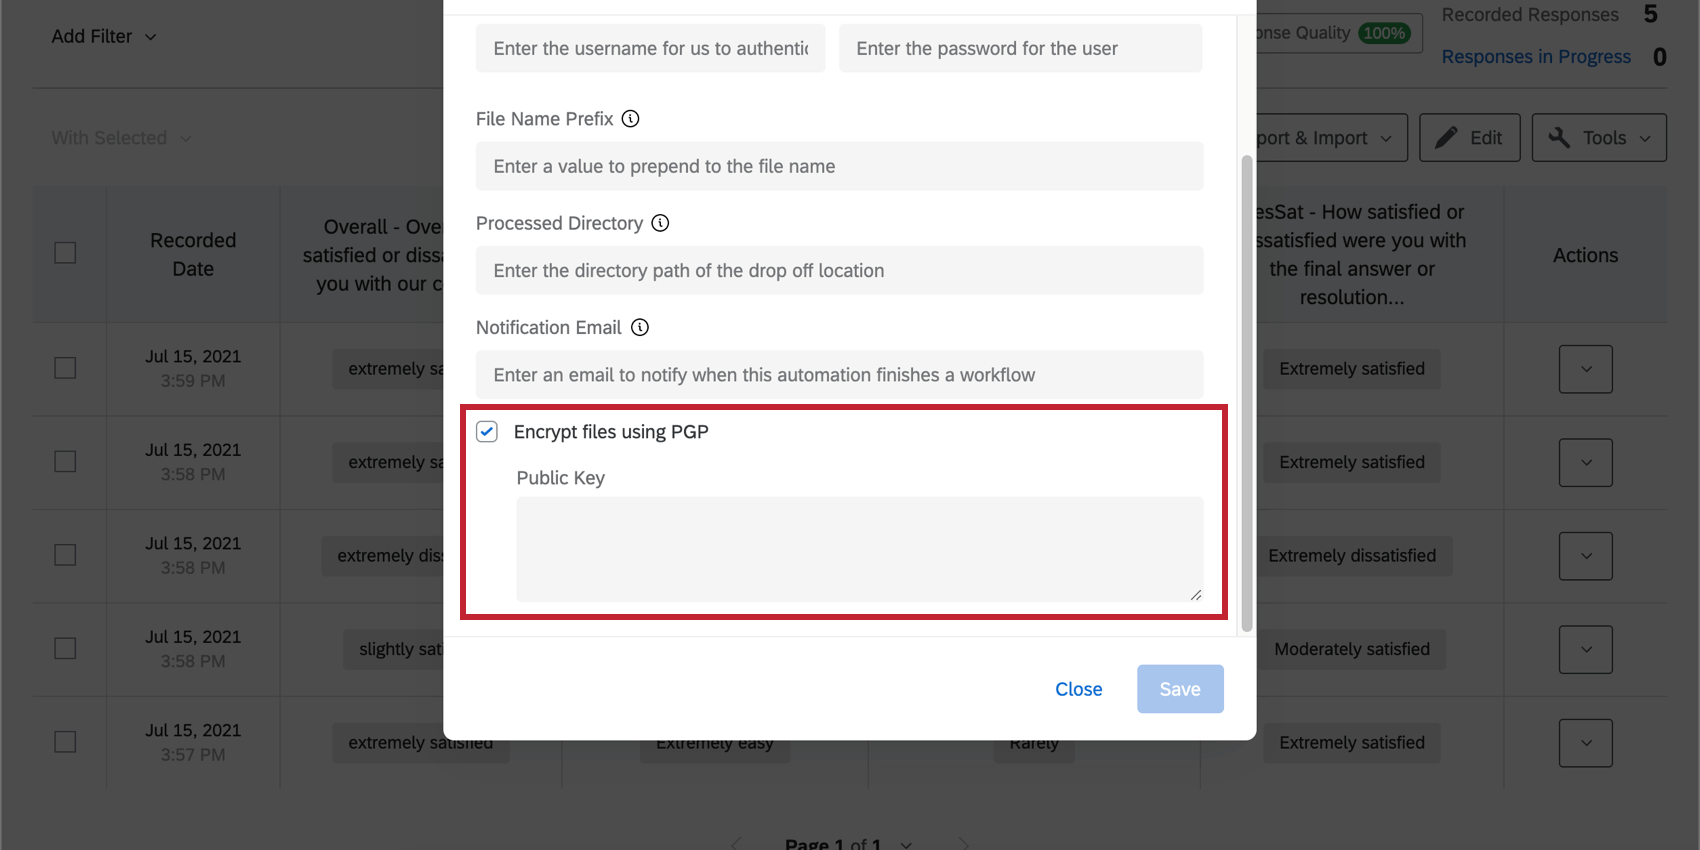The width and height of the screenshot is (1700, 850).
Task: Click the pagination previous-page arrow
Action: pos(736,843)
